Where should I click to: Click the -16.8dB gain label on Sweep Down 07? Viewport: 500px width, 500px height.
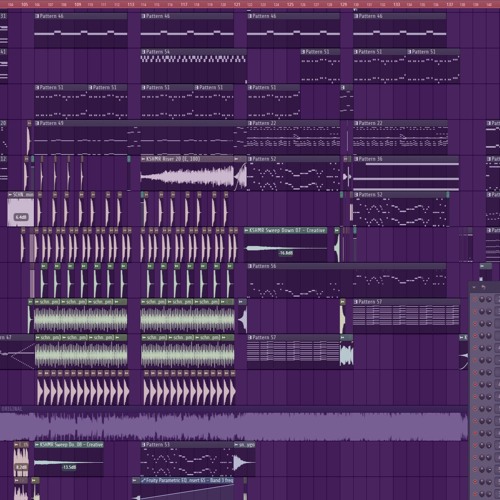pos(286,253)
